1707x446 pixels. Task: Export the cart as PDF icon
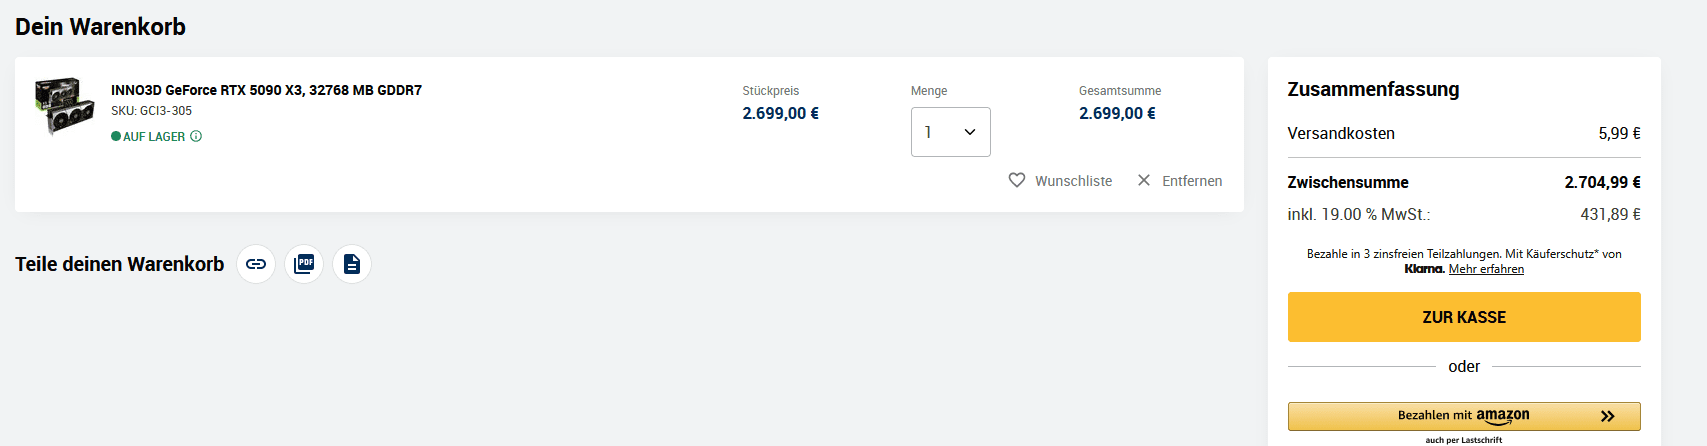pyautogui.click(x=304, y=264)
